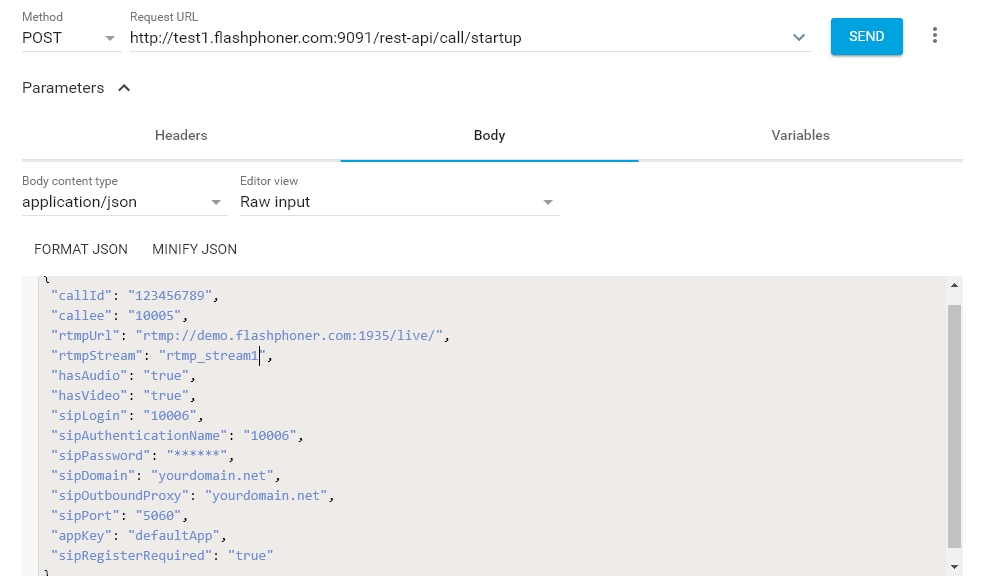Click the rtmpUrl value in the editor
The image size is (982, 583).
coord(291,336)
